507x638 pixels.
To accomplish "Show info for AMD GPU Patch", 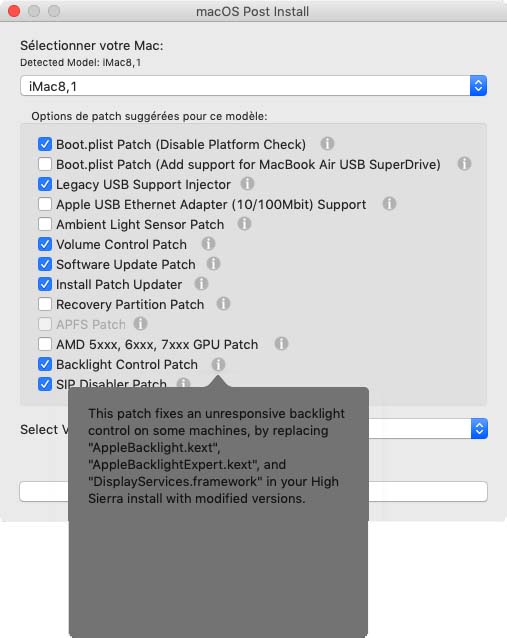I will coord(281,343).
